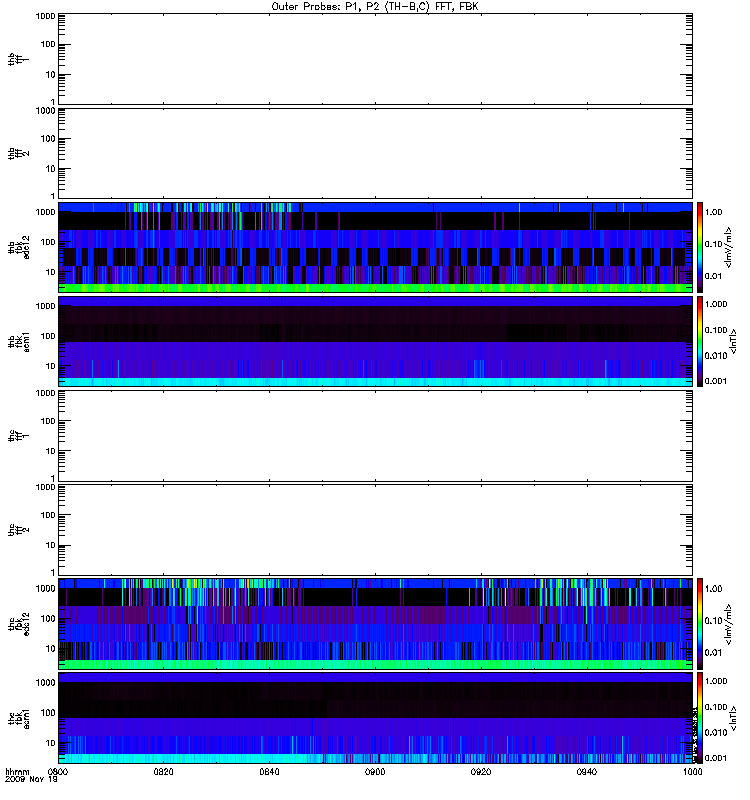
Task: Click the thb fbk scm1 spectrogram panel
Action: (x=375, y=341)
